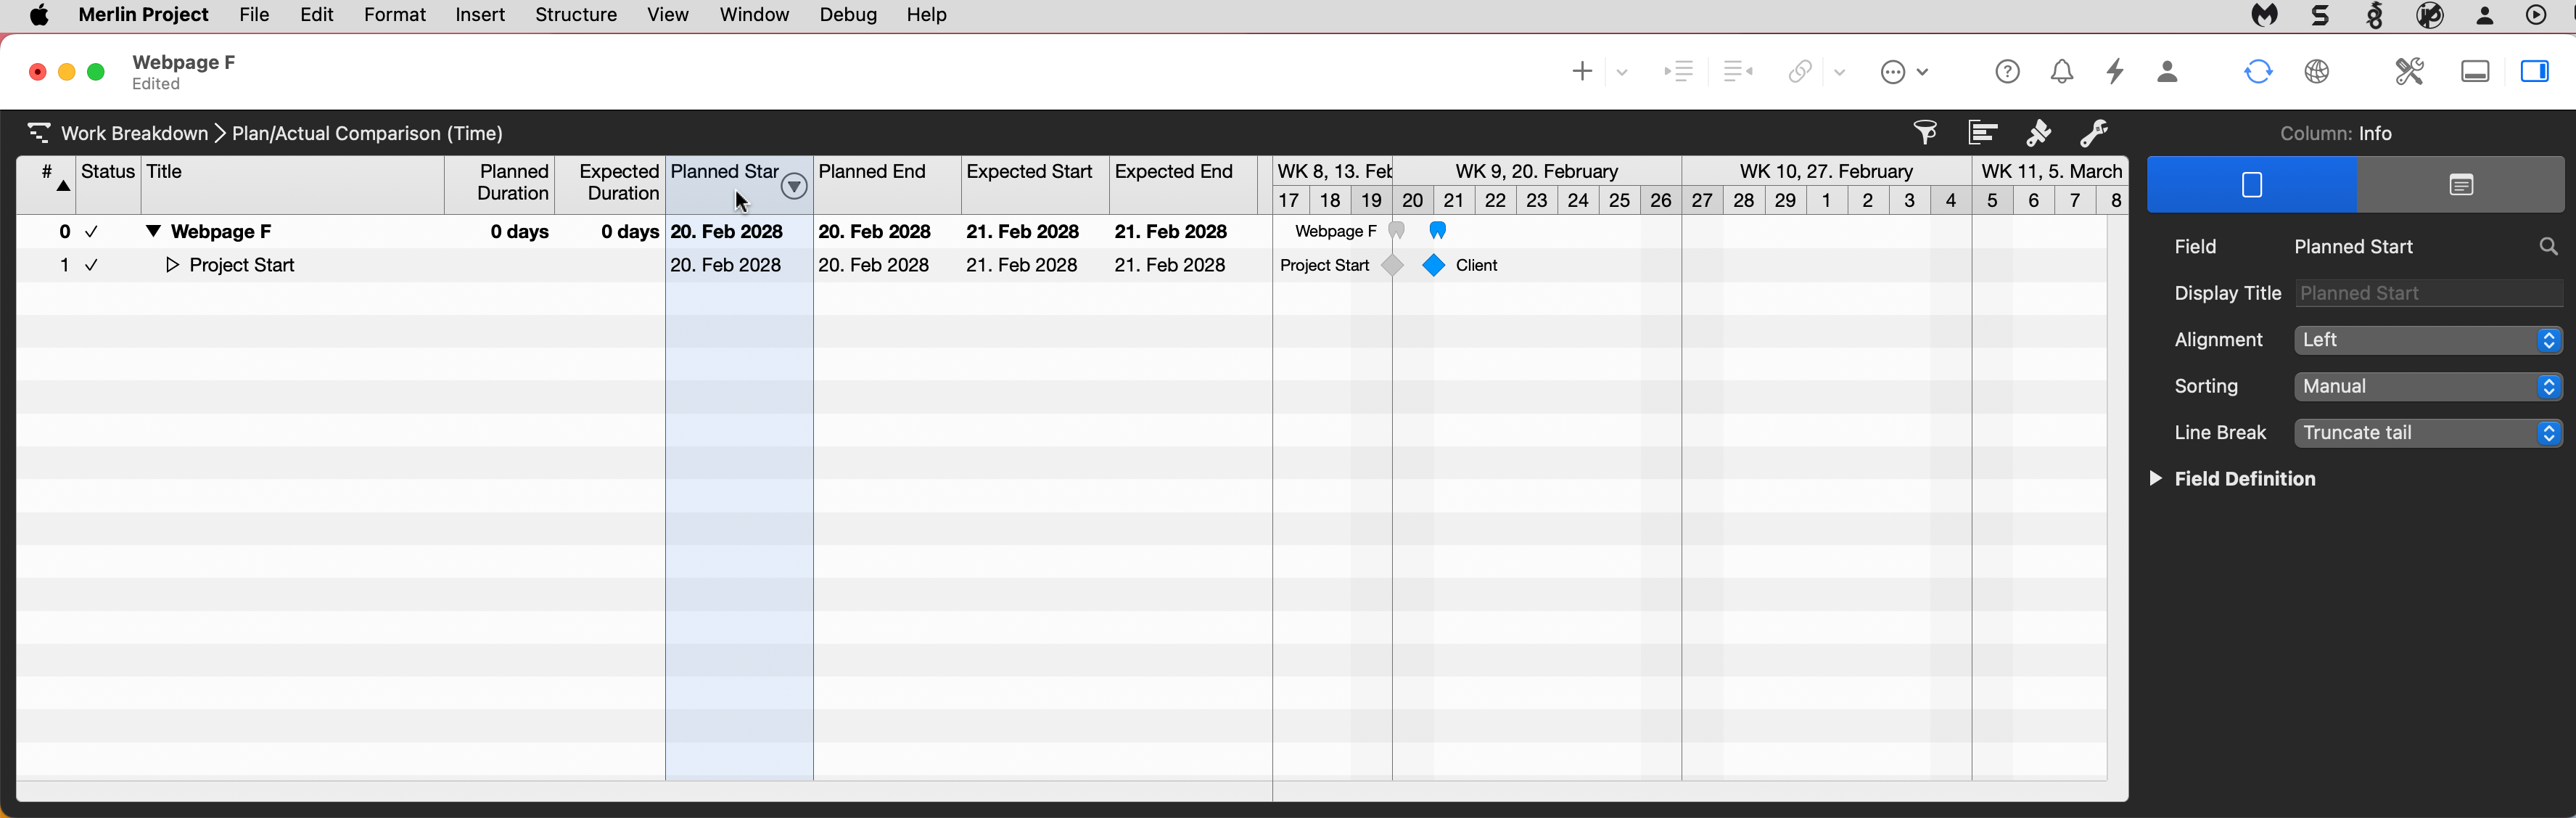Open the Structure menu
The width and height of the screenshot is (2576, 818).
(x=576, y=15)
